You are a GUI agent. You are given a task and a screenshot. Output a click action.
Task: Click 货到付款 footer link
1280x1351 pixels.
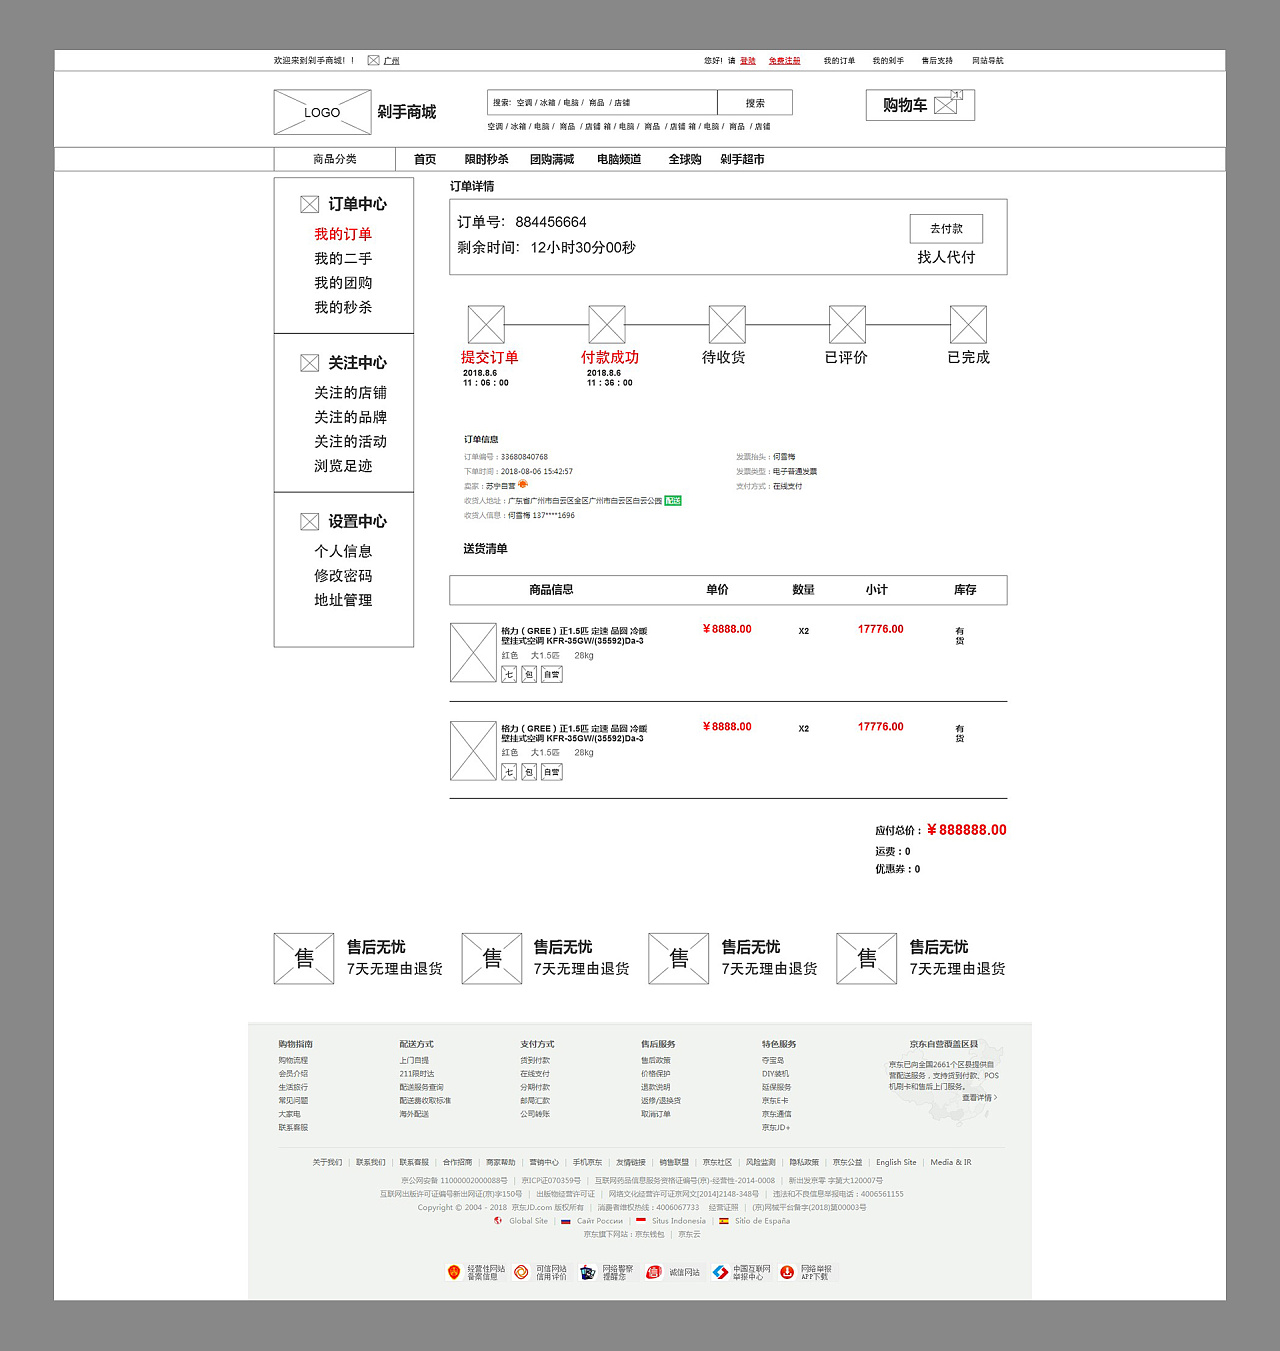[535, 1060]
